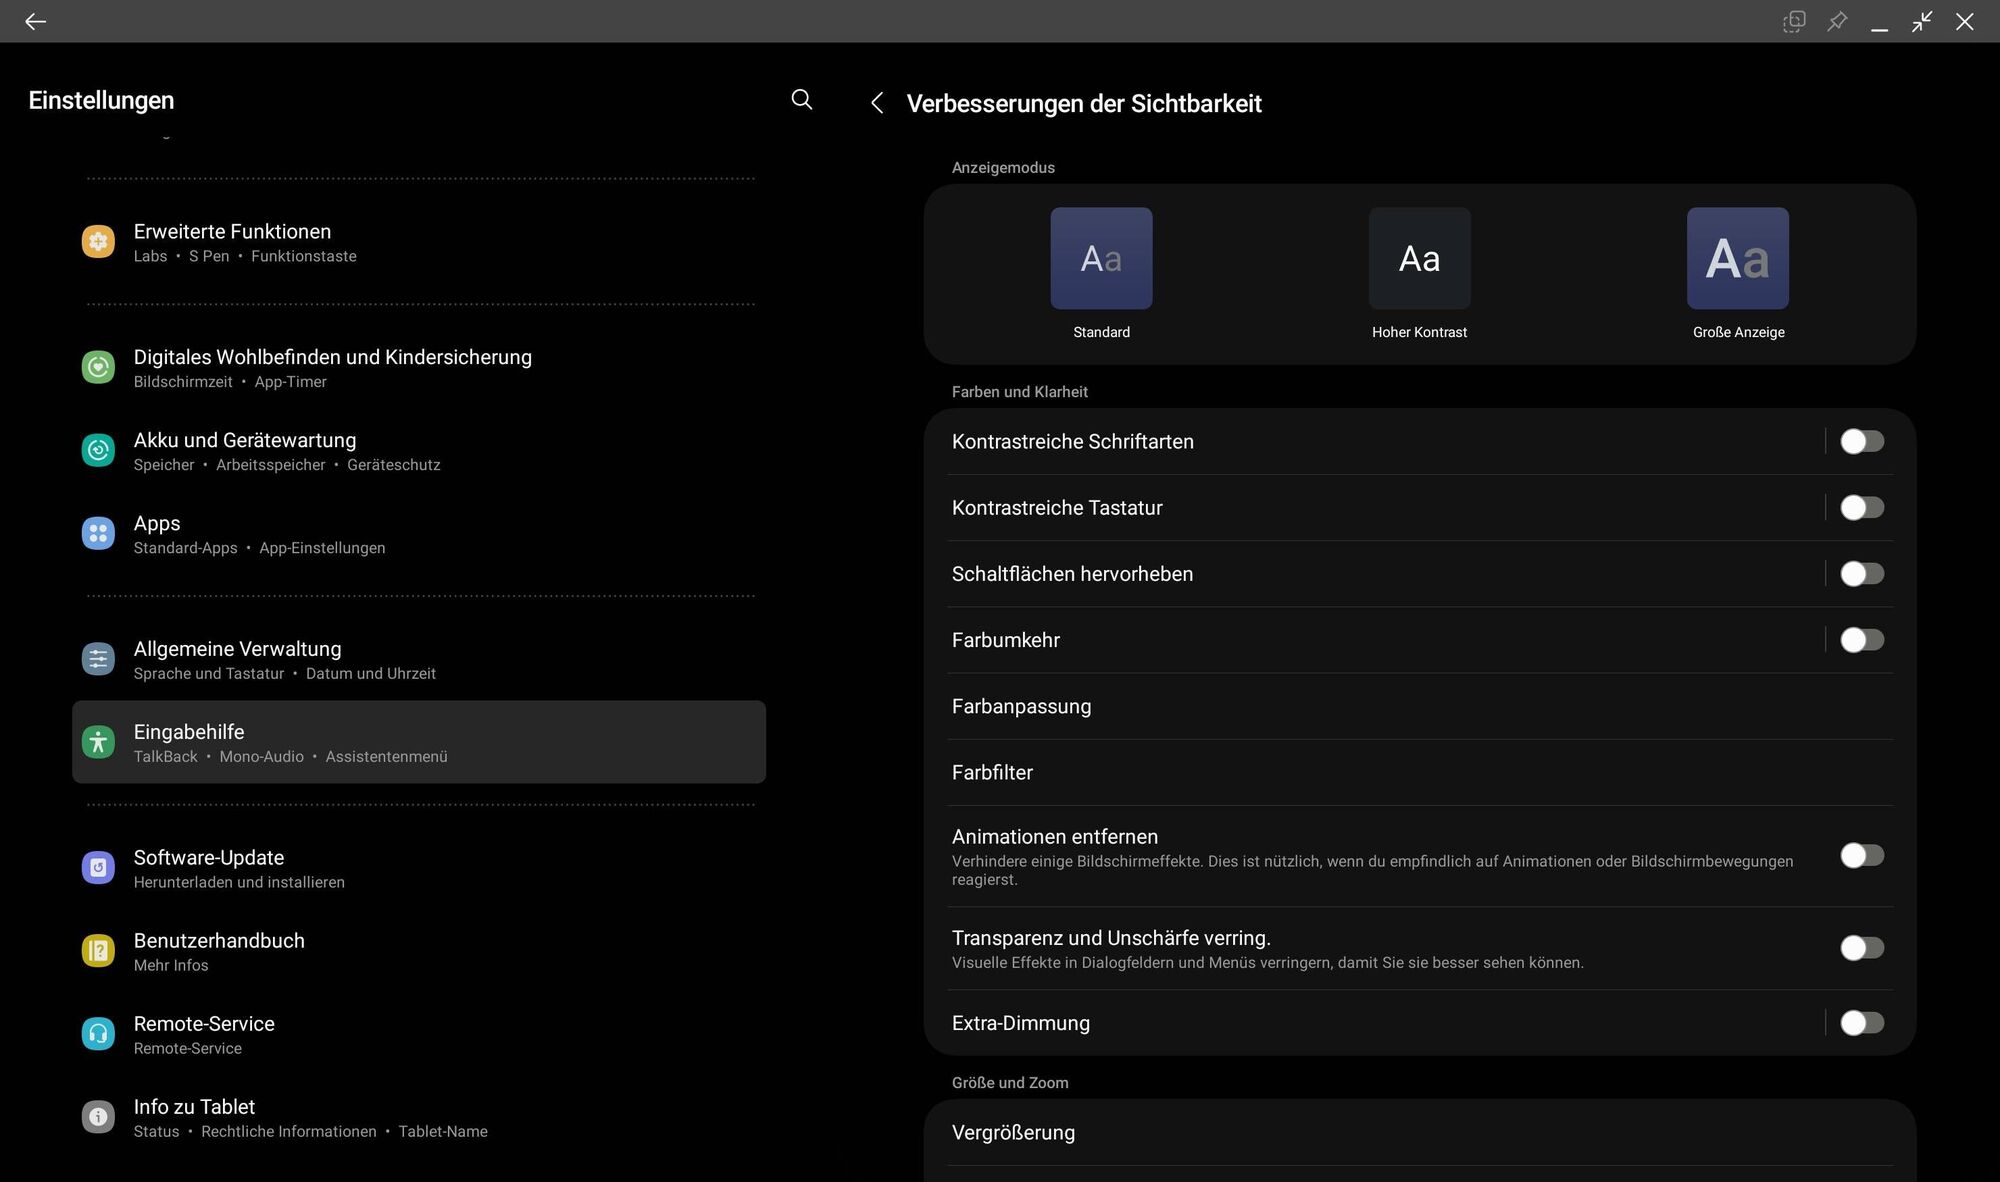Image resolution: width=2000 pixels, height=1182 pixels.
Task: Click the Erweiterte Funktionen orange icon
Action: click(98, 241)
